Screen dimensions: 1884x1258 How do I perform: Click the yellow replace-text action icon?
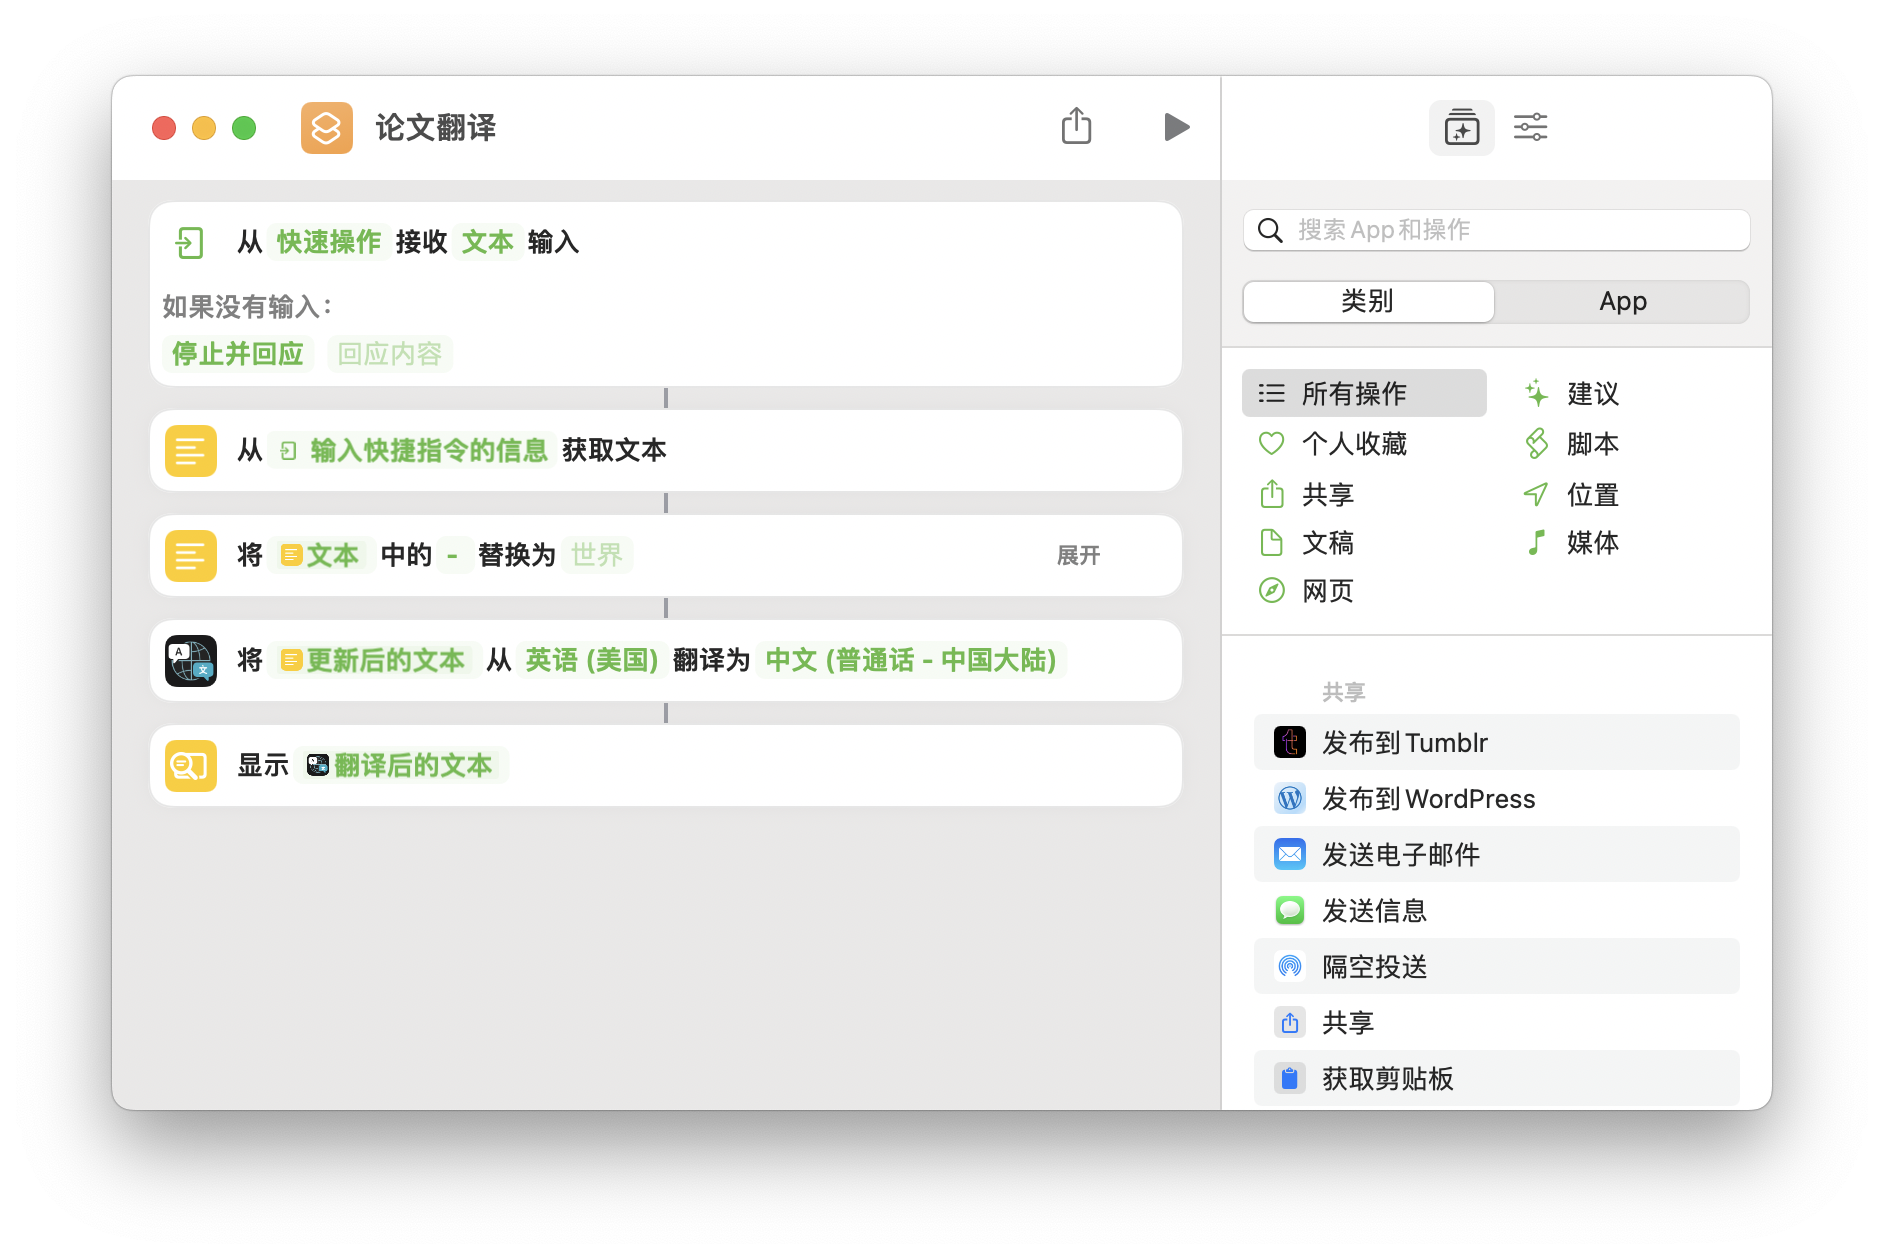(190, 555)
